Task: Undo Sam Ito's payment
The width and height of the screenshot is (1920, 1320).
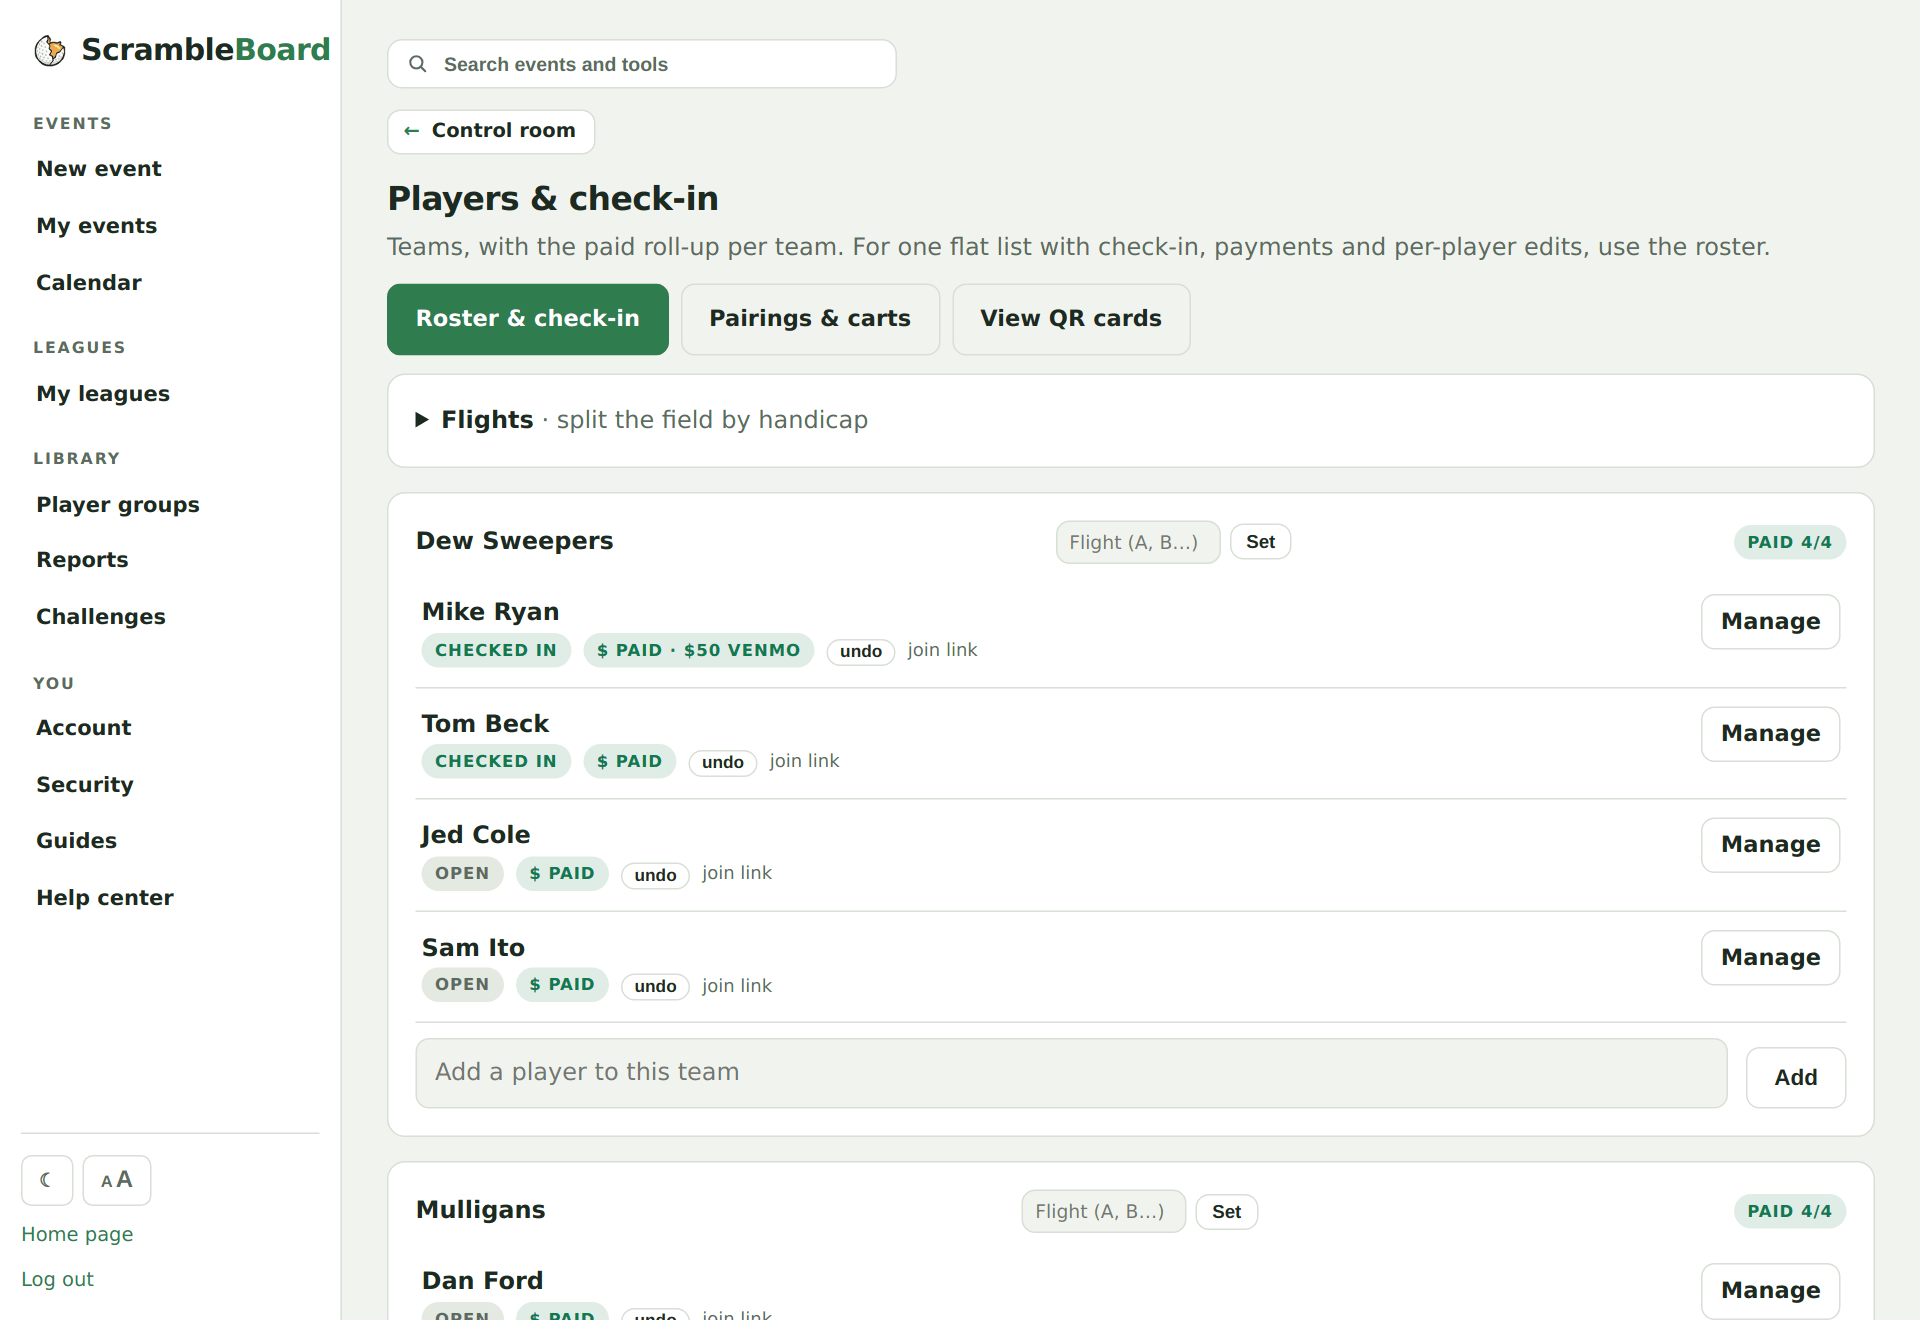Action: coord(655,986)
